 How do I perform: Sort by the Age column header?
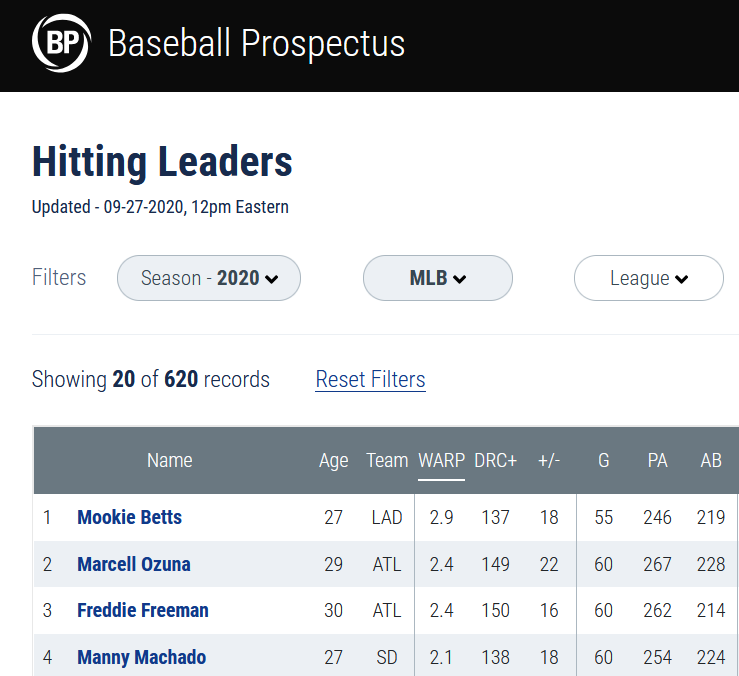334,461
